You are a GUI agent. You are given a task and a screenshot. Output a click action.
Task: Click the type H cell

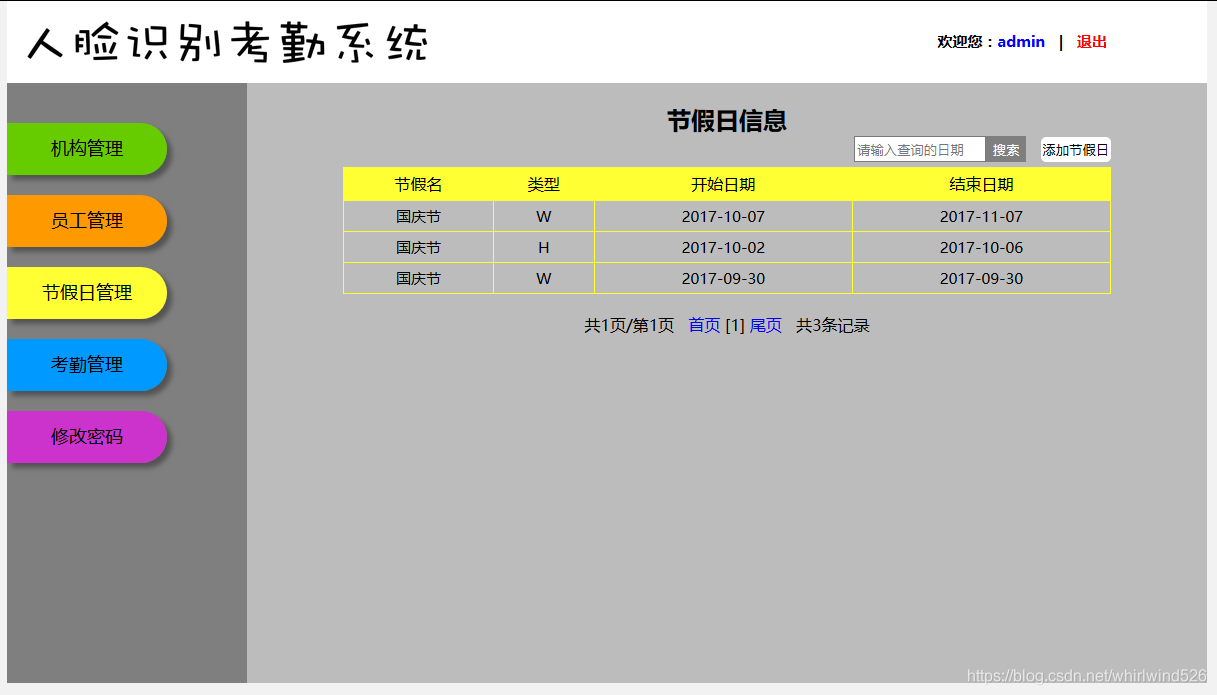[x=544, y=248]
